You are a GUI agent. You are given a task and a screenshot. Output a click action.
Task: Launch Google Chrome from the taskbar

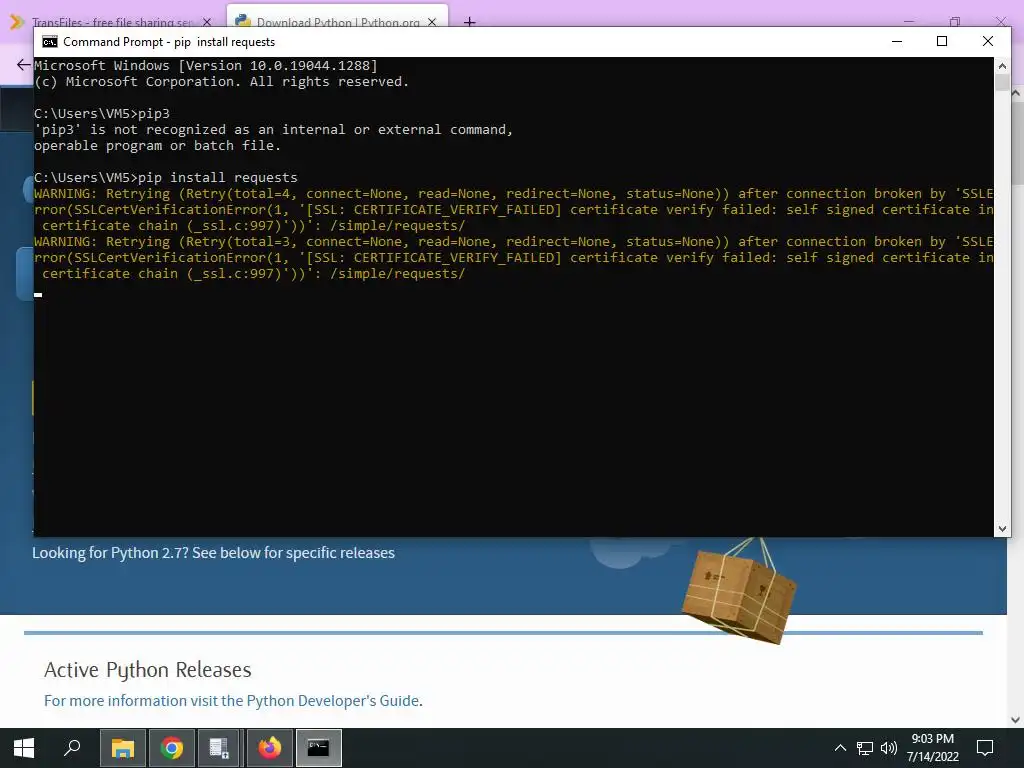172,748
